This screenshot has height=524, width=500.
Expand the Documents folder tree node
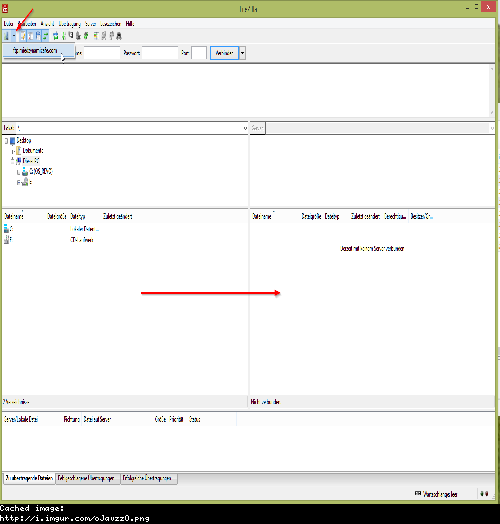click(x=13, y=151)
